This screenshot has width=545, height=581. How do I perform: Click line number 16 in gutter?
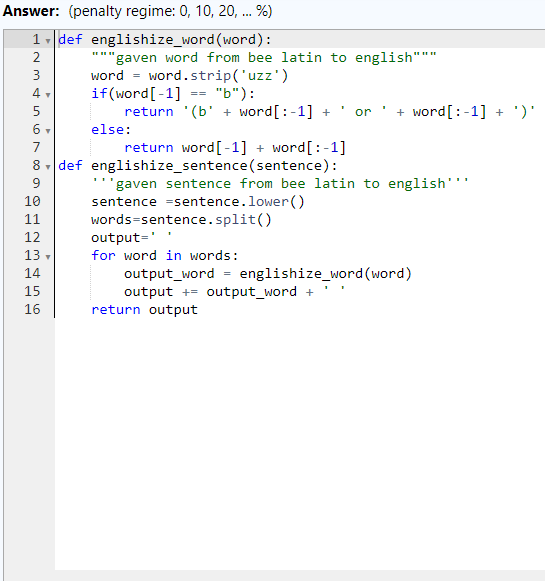tap(32, 309)
